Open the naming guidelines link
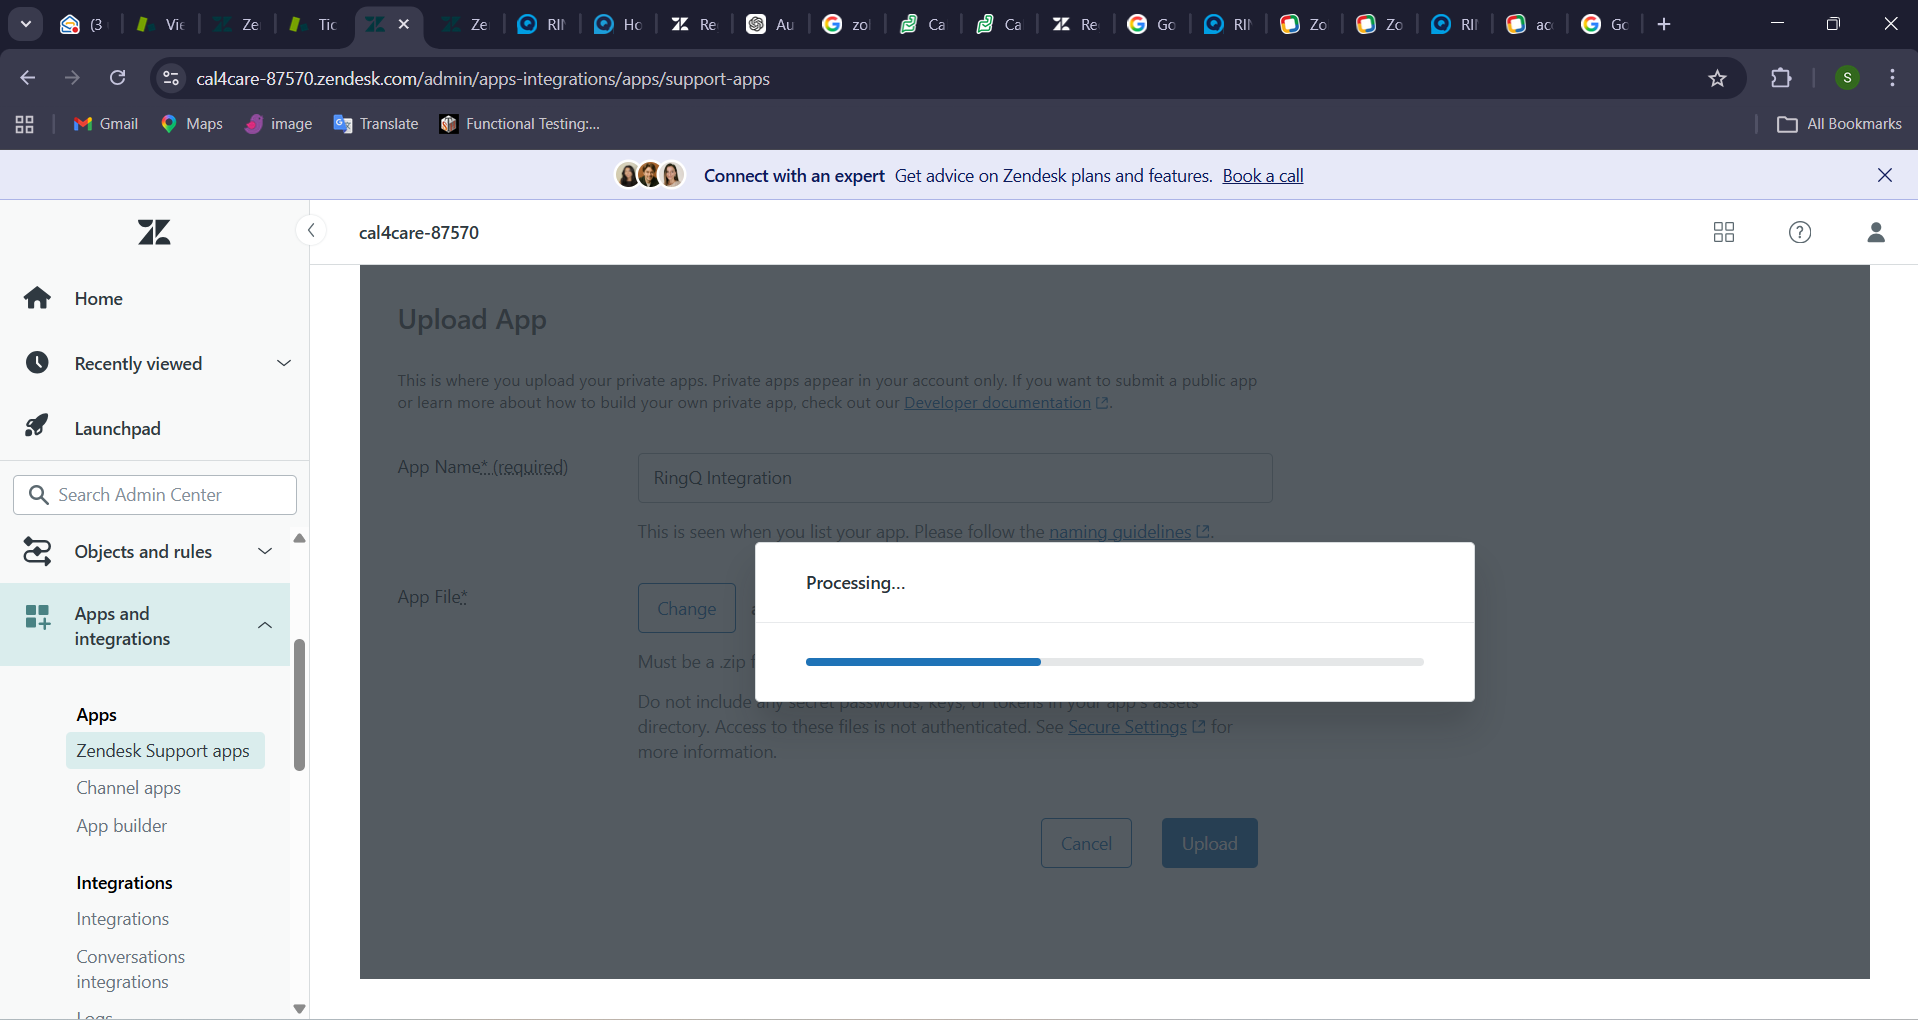This screenshot has width=1918, height=1020. coord(1129,532)
